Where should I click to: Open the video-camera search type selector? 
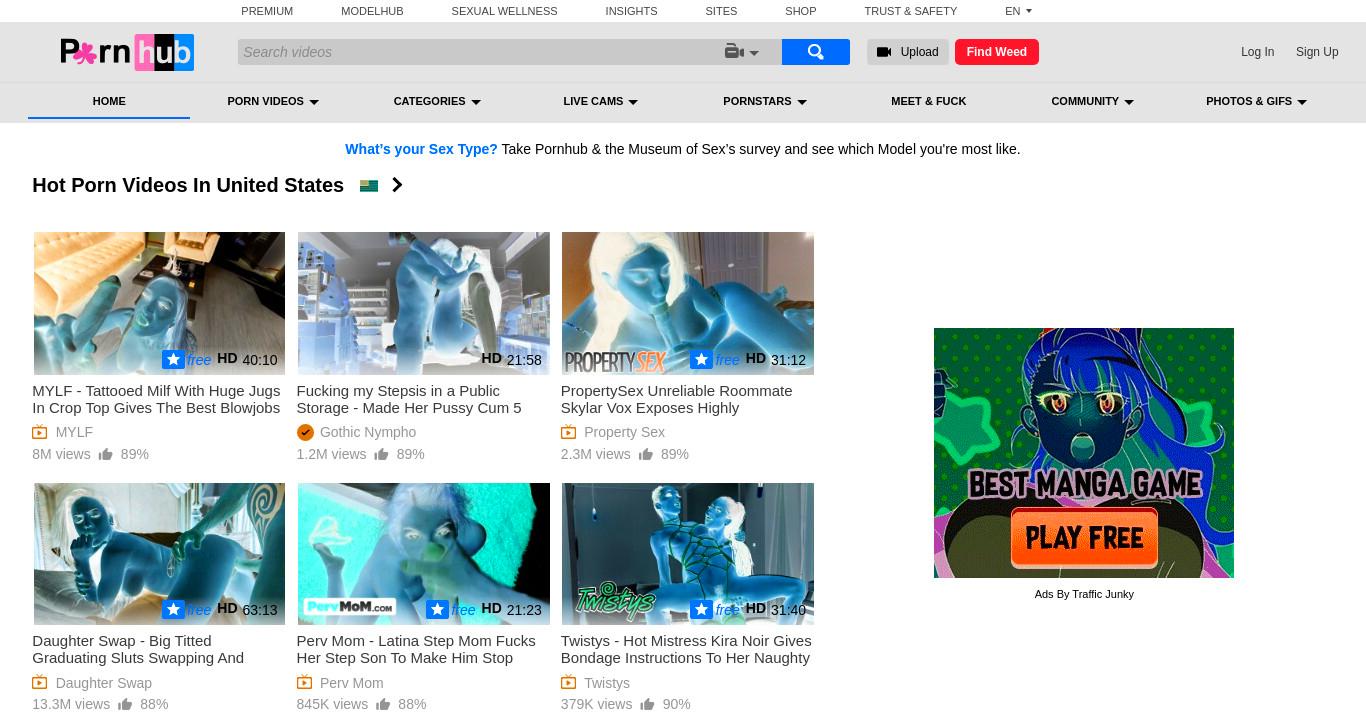742,52
